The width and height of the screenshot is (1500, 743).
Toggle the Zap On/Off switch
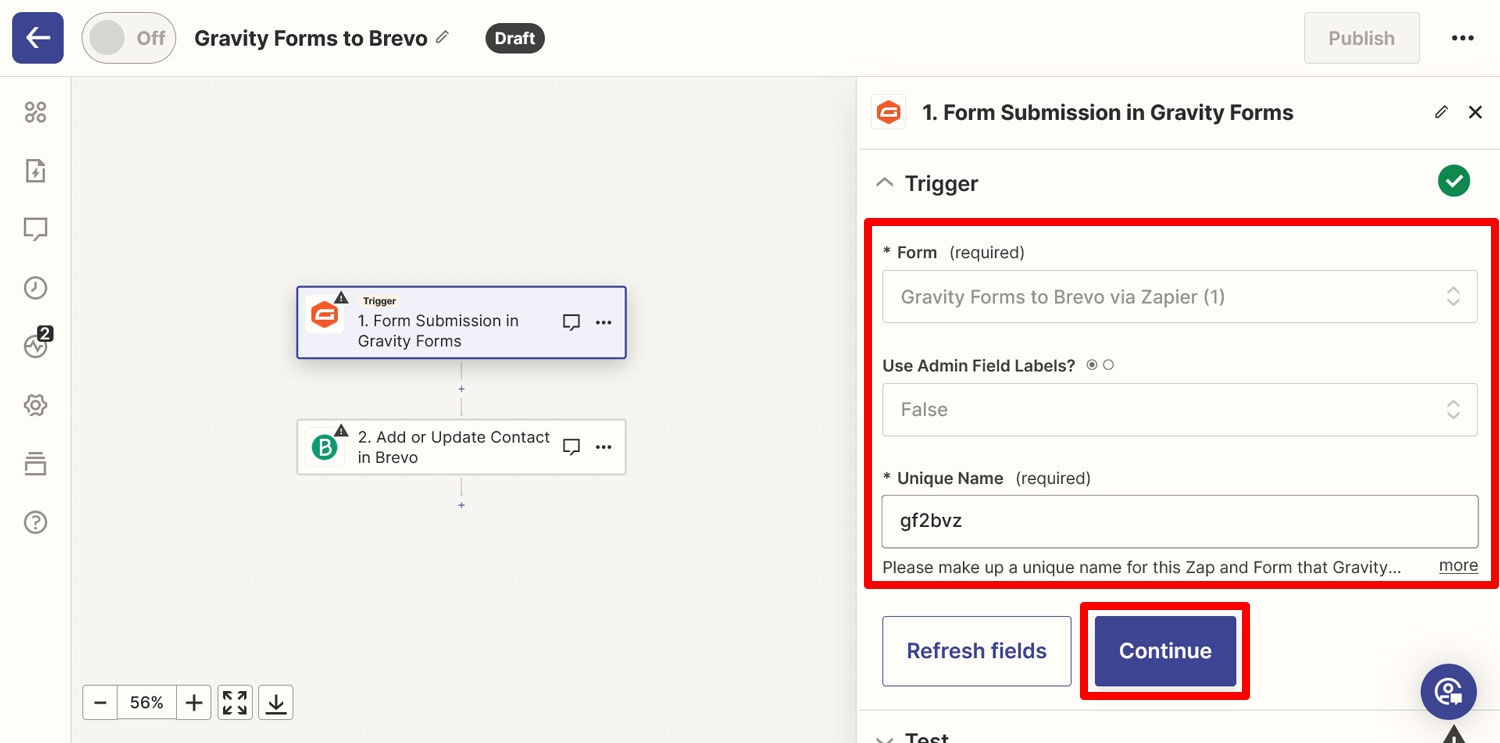128,38
